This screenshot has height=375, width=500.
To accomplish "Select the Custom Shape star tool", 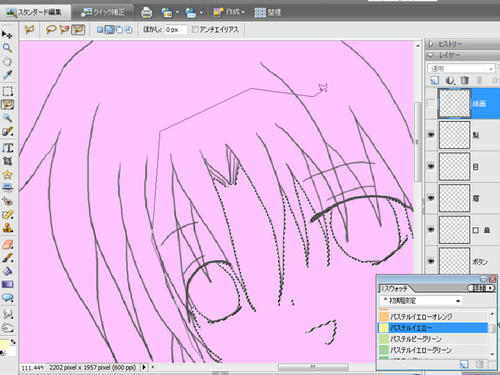I will pos(7,174).
